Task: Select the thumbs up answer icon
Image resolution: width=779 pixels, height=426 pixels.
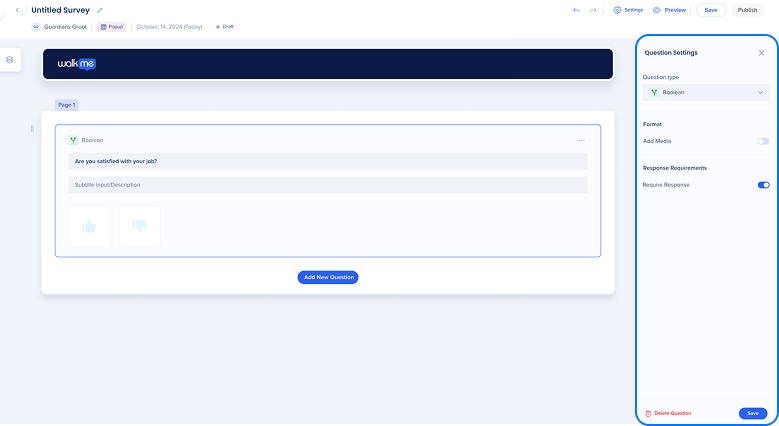Action: (89, 226)
